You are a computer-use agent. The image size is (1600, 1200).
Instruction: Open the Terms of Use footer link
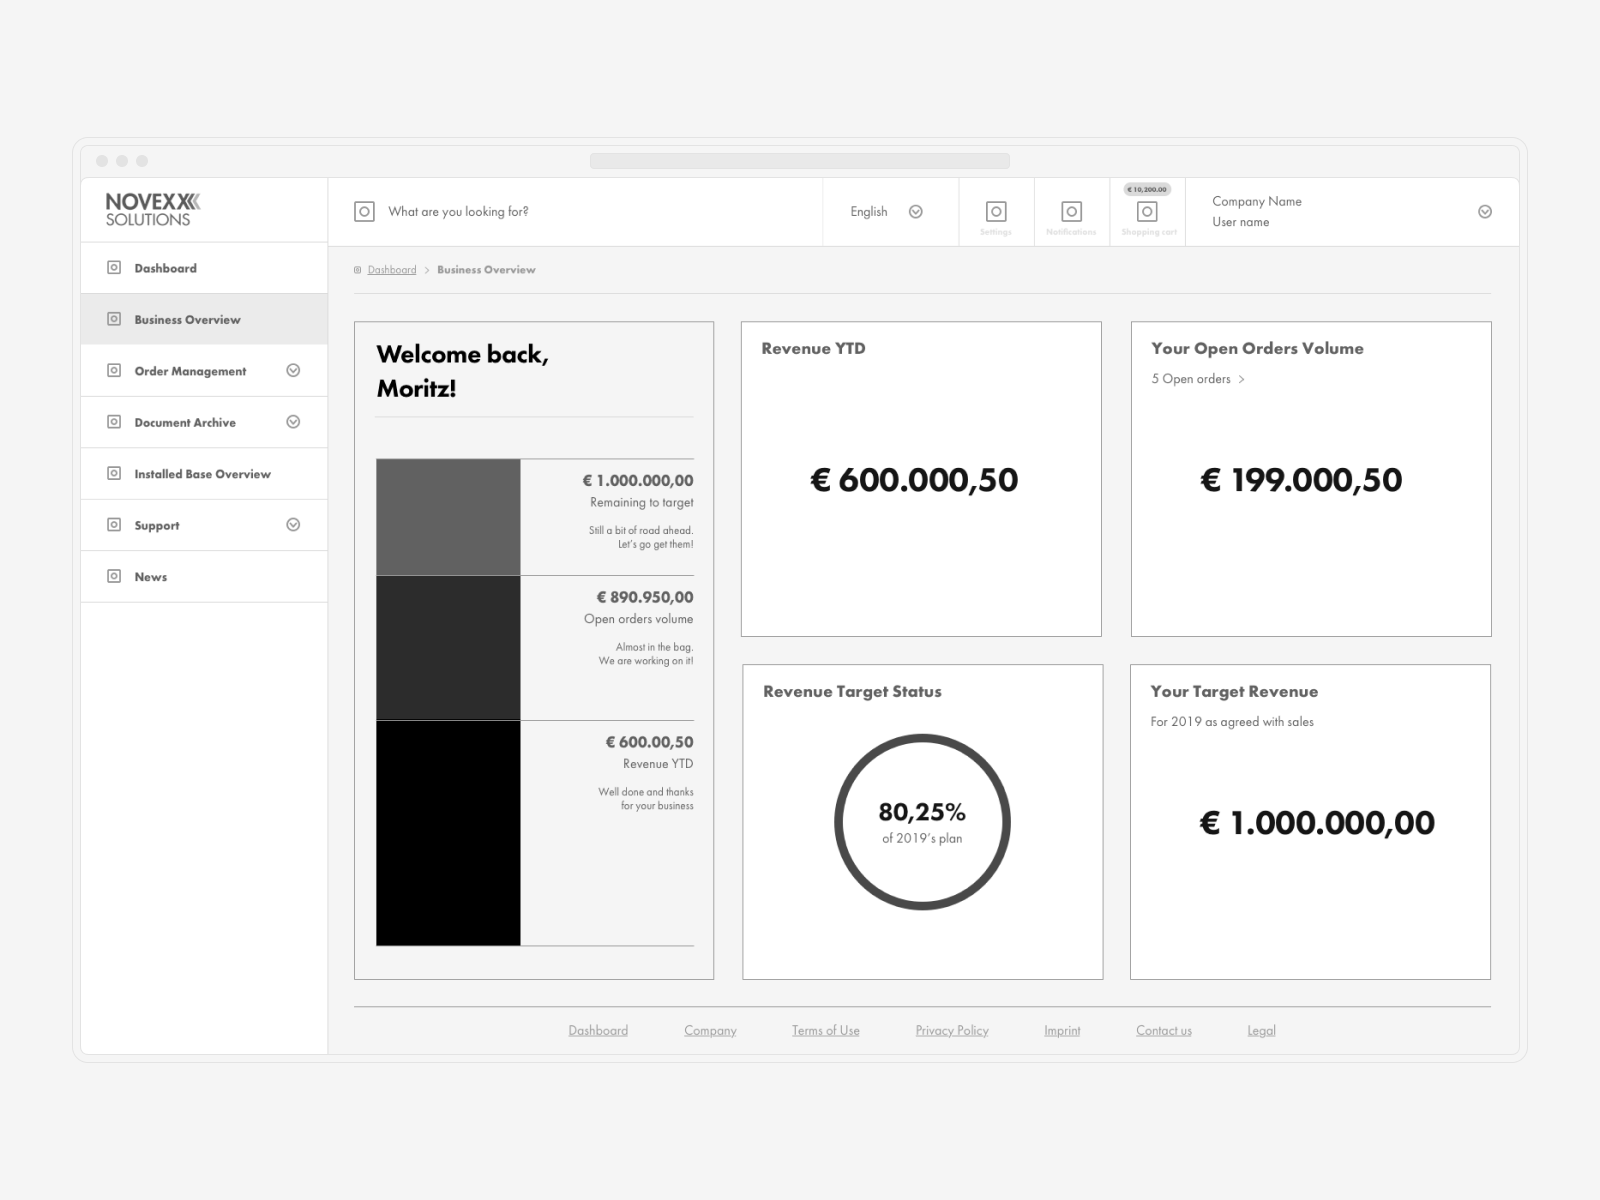coord(826,1031)
